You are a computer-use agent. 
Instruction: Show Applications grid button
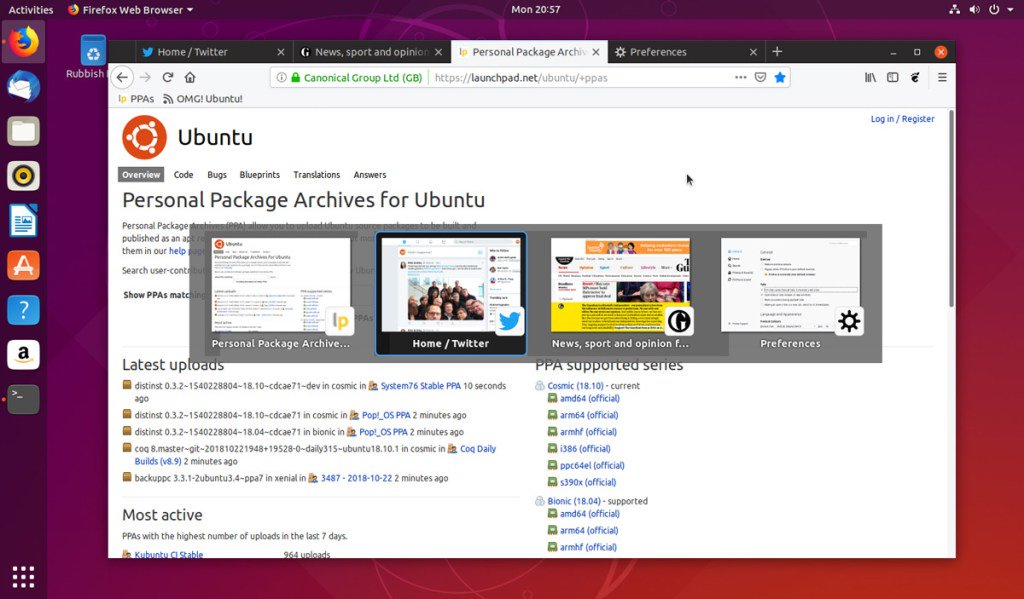[x=24, y=577]
